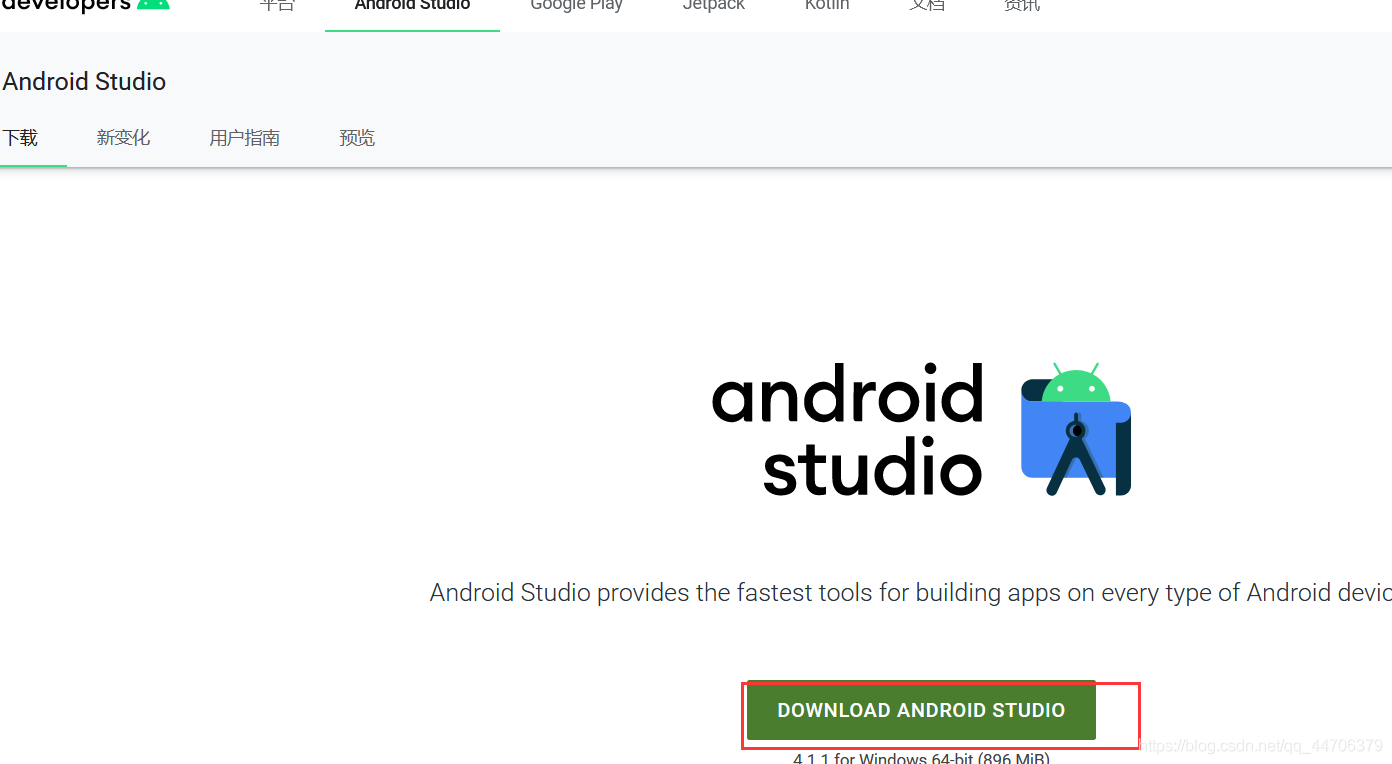Click the Download Android Studio button
This screenshot has height=764, width=1392.
click(x=921, y=711)
